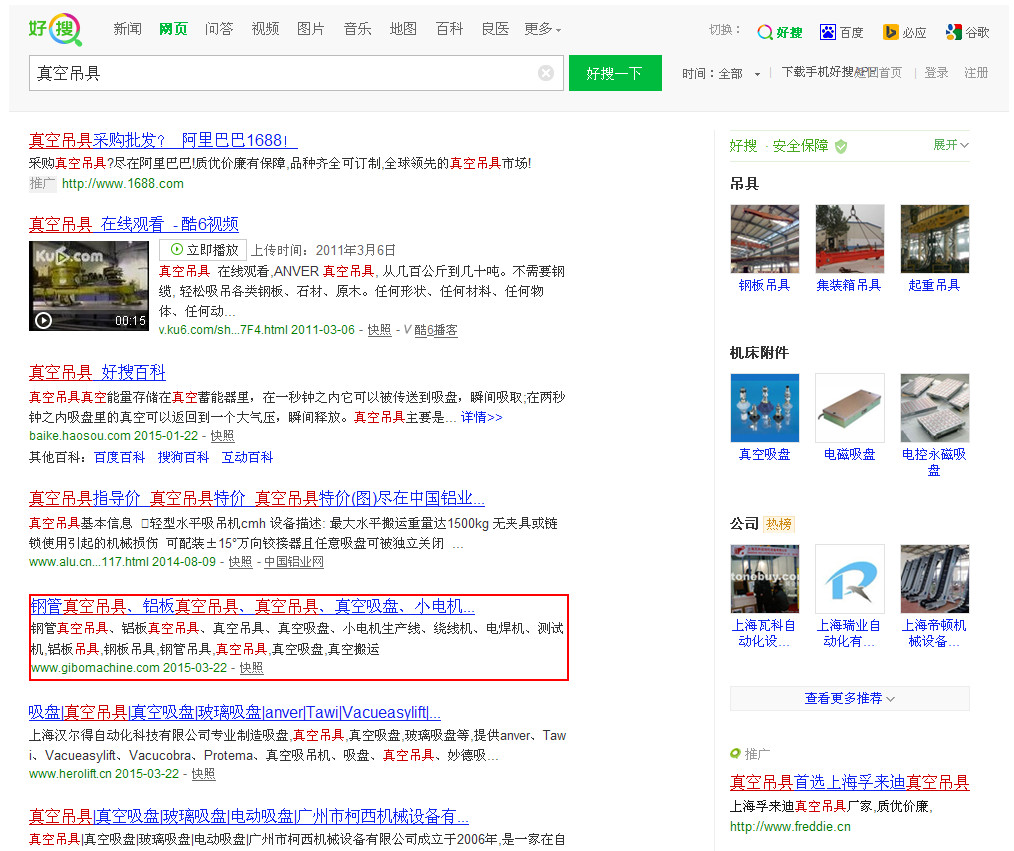
Task: Open the 音乐 tab
Action: 358,29
